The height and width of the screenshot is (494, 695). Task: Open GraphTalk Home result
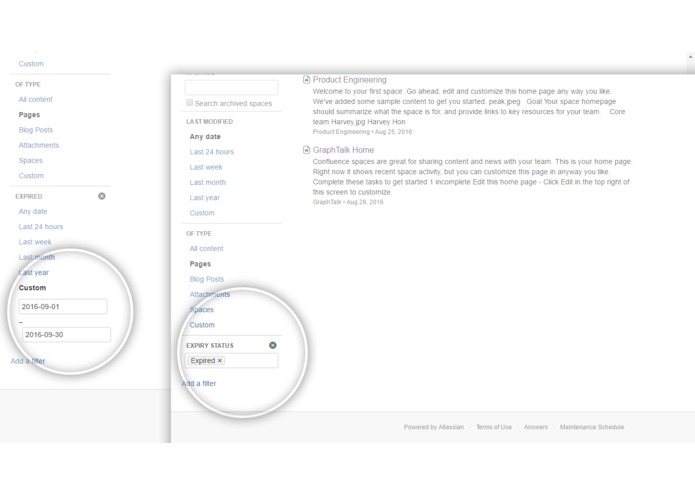343,150
